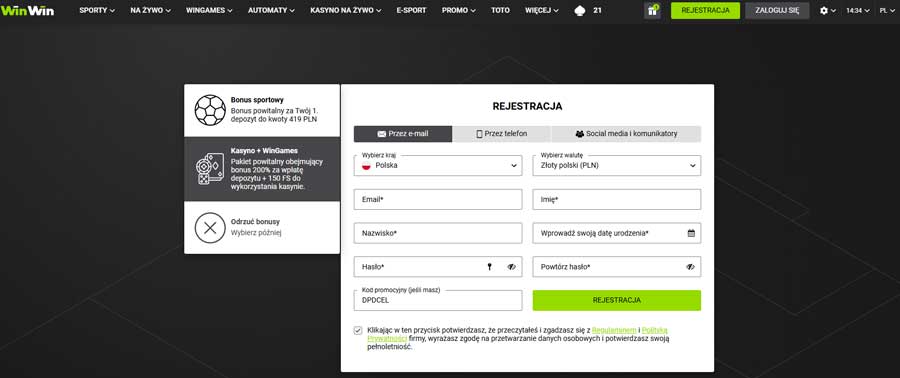Expand the NA ŻYWO menu
This screenshot has width=900, height=378.
click(x=150, y=10)
